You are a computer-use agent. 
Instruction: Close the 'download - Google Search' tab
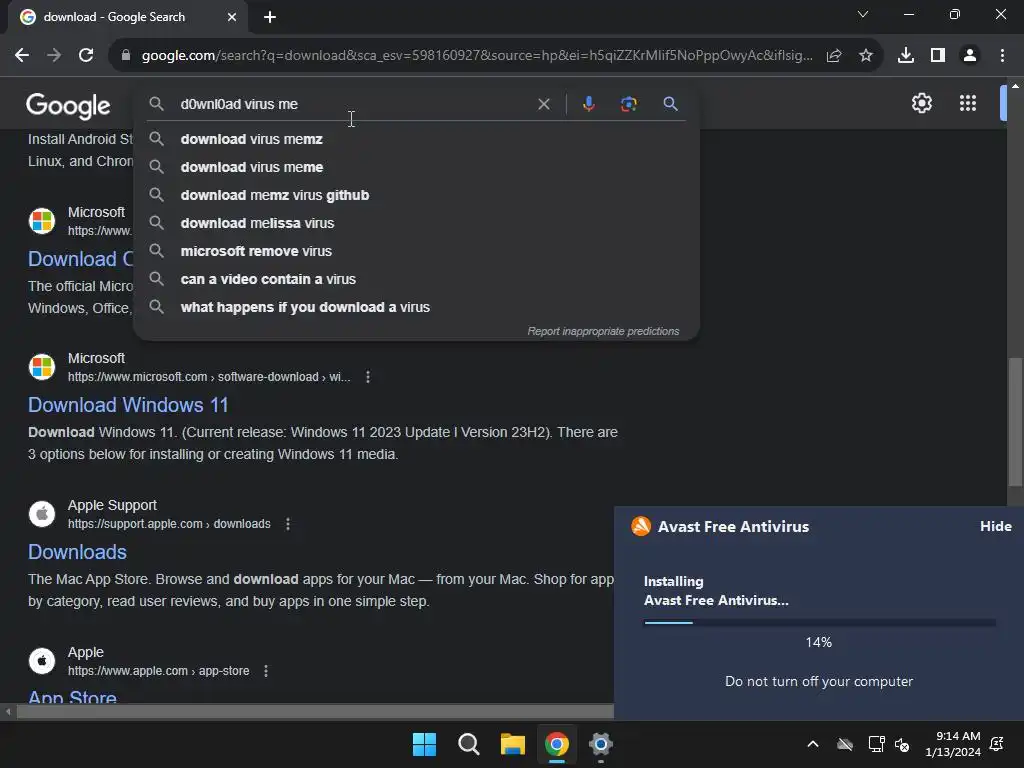232,17
